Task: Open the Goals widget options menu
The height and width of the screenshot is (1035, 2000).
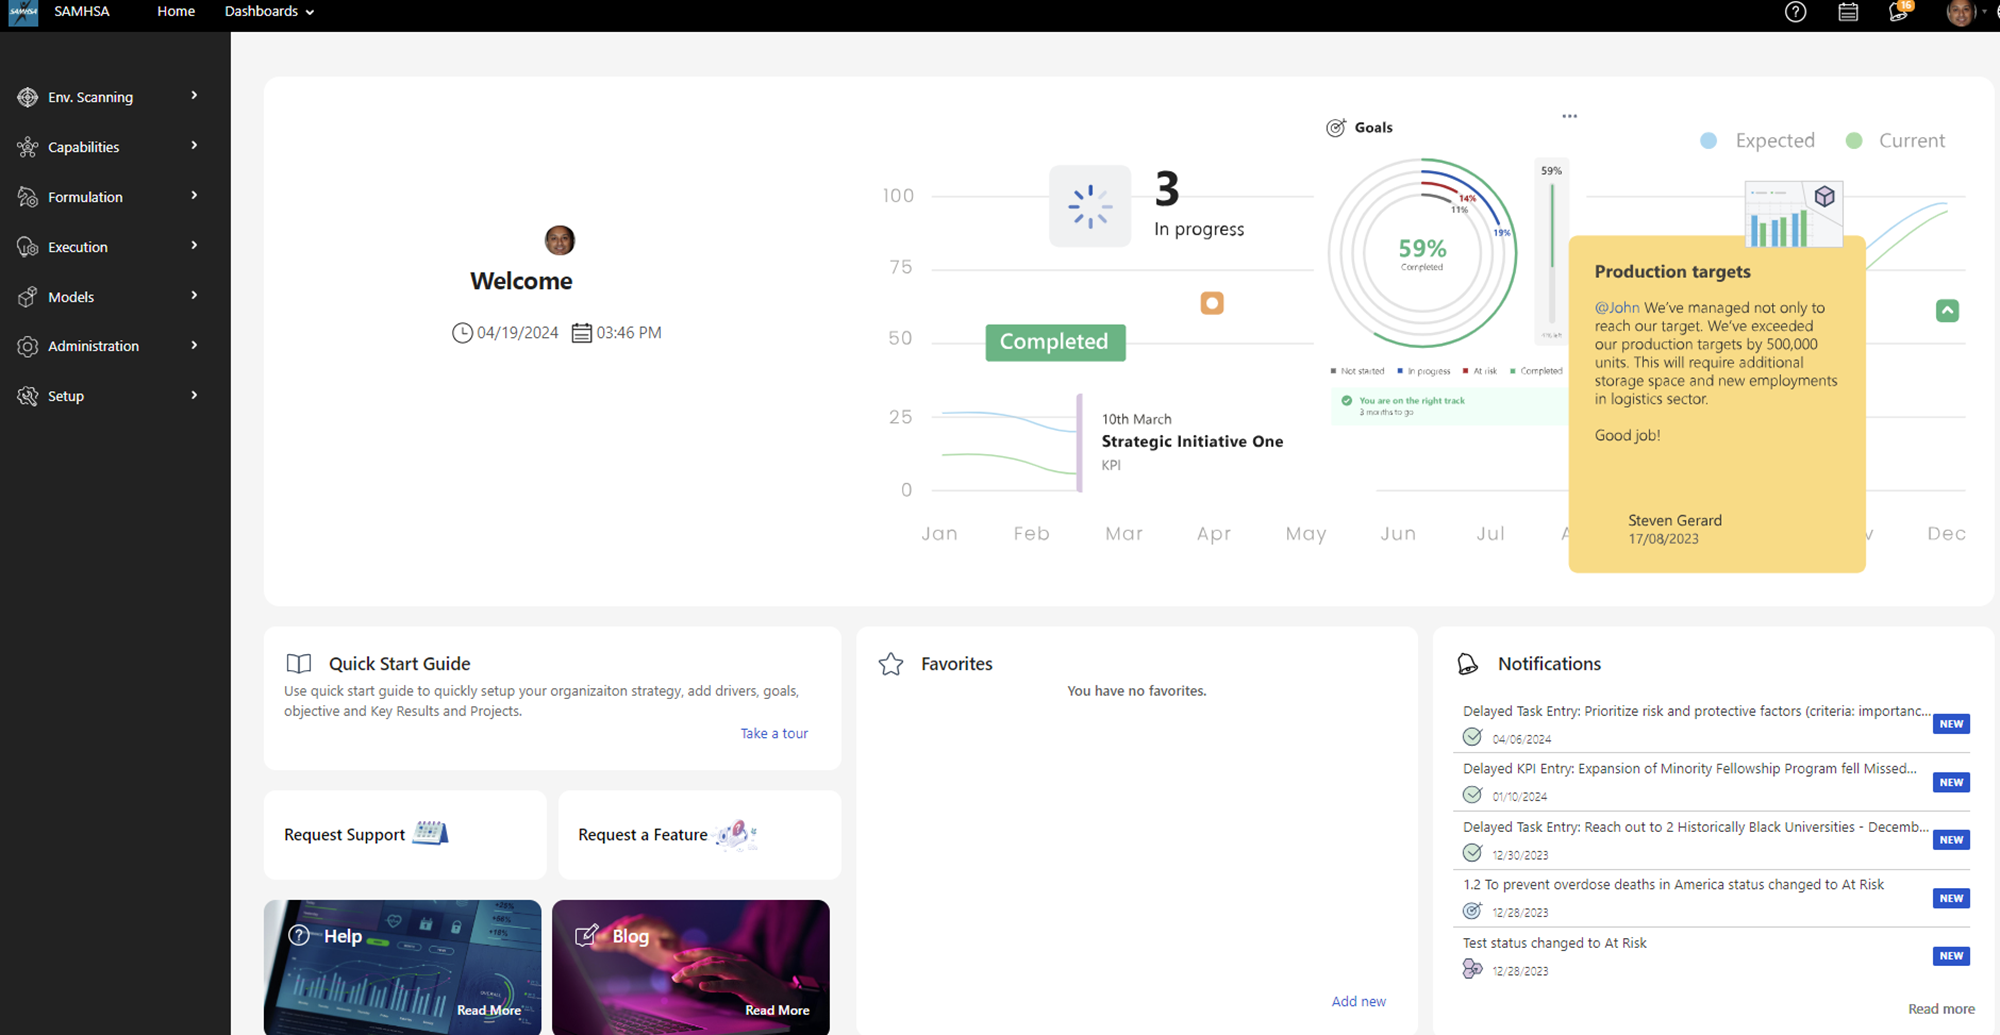Action: 1568,115
